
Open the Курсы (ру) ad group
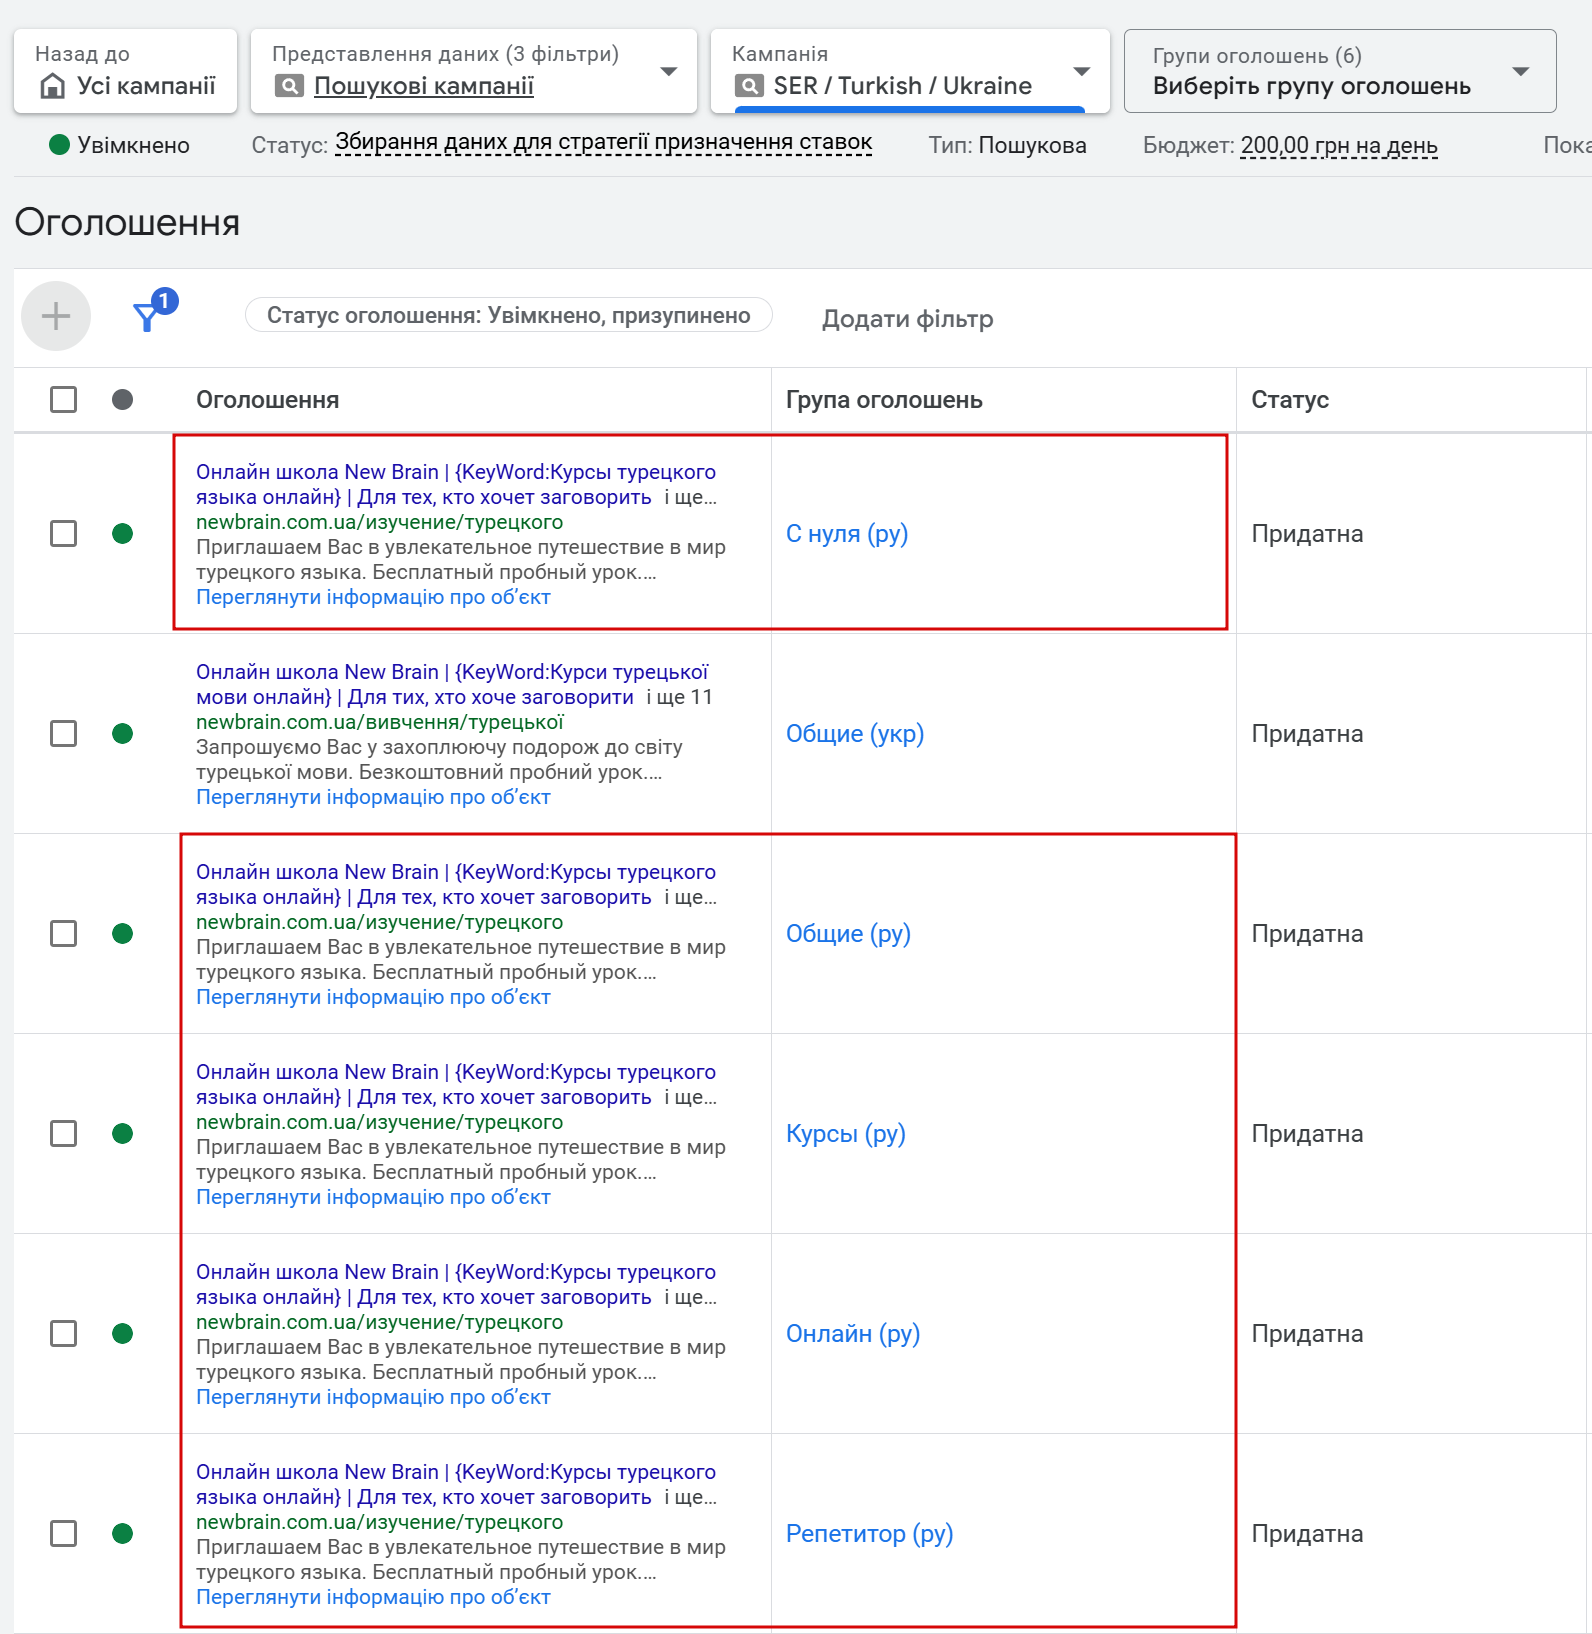tap(846, 1134)
